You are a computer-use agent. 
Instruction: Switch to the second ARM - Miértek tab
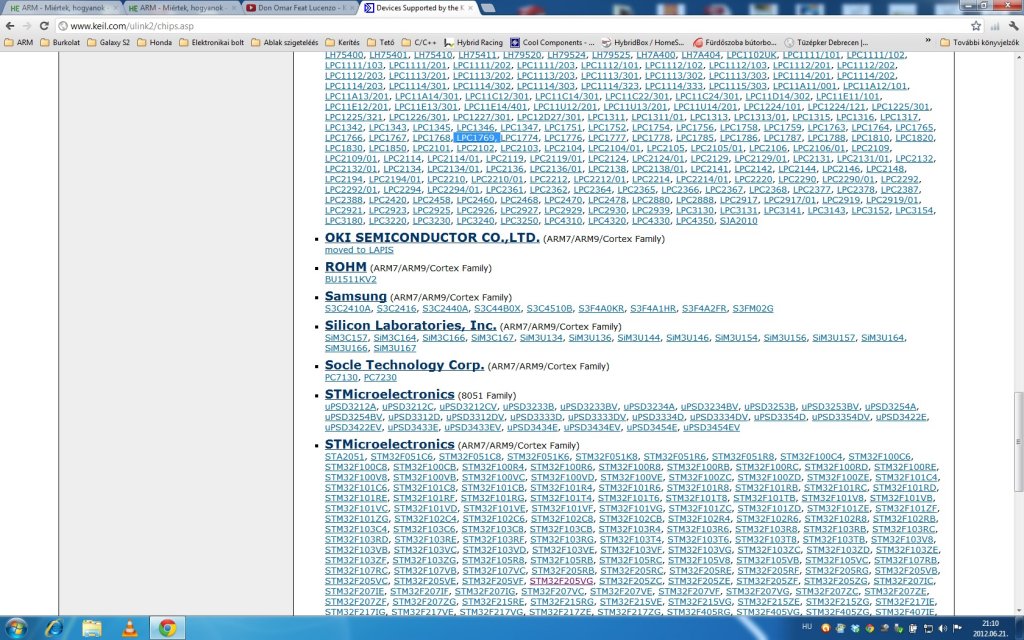180,8
